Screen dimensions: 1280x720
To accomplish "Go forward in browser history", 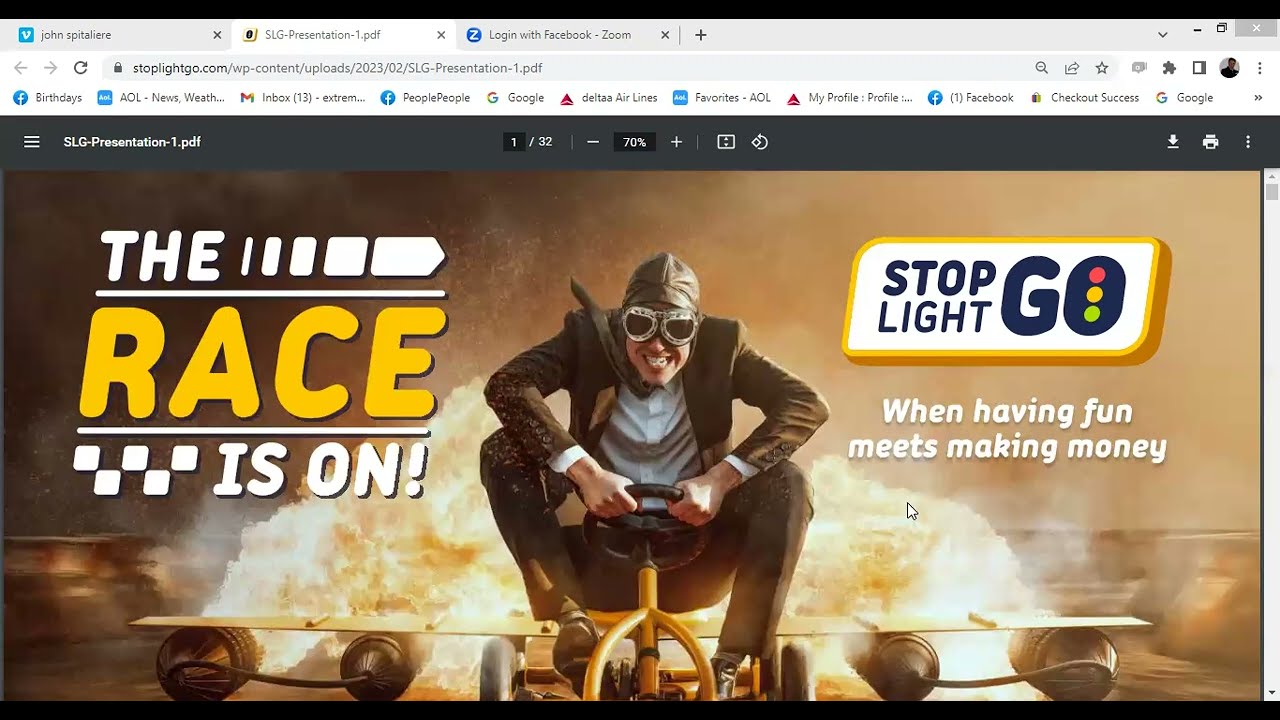I will click(x=51, y=68).
